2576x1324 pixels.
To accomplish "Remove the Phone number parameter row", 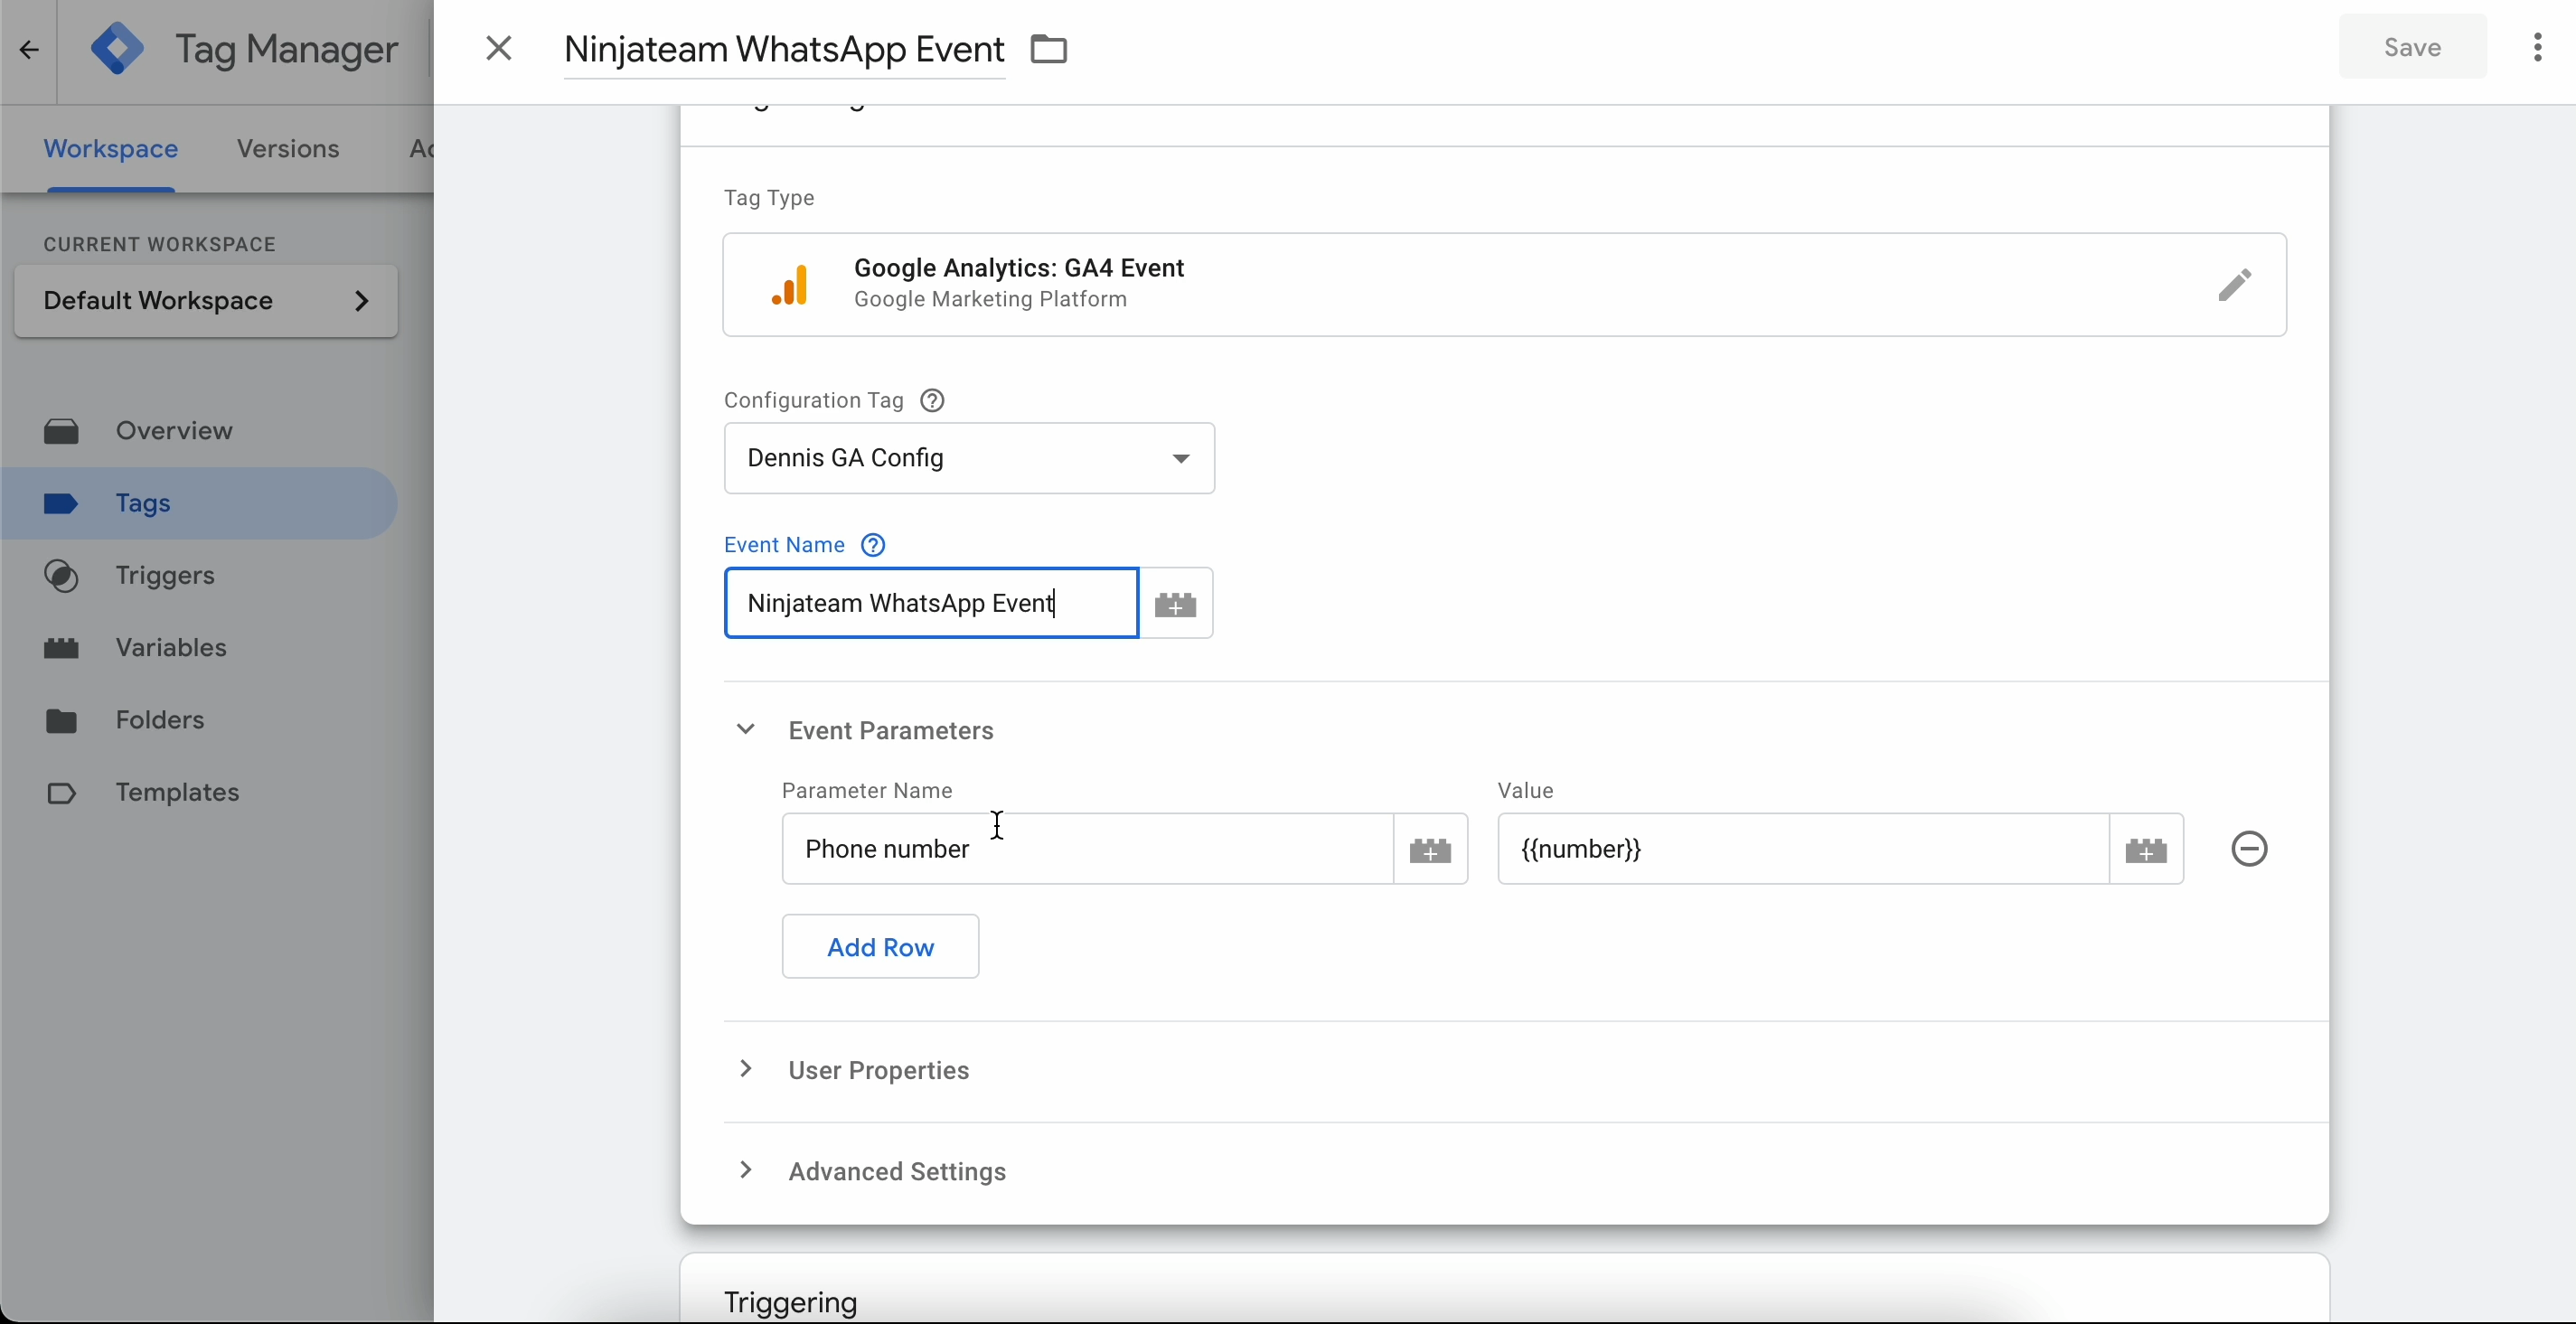I will (2249, 849).
